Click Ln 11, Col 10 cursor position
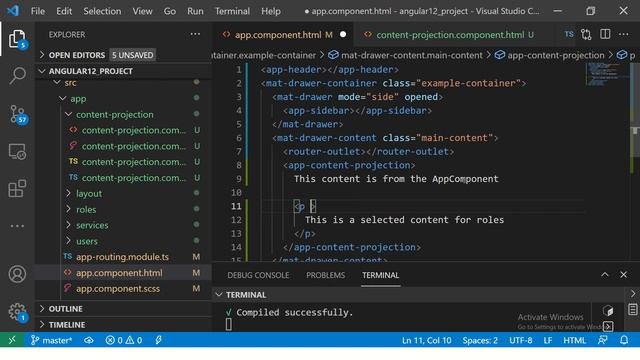This screenshot has height=360, width=640. click(x=426, y=340)
